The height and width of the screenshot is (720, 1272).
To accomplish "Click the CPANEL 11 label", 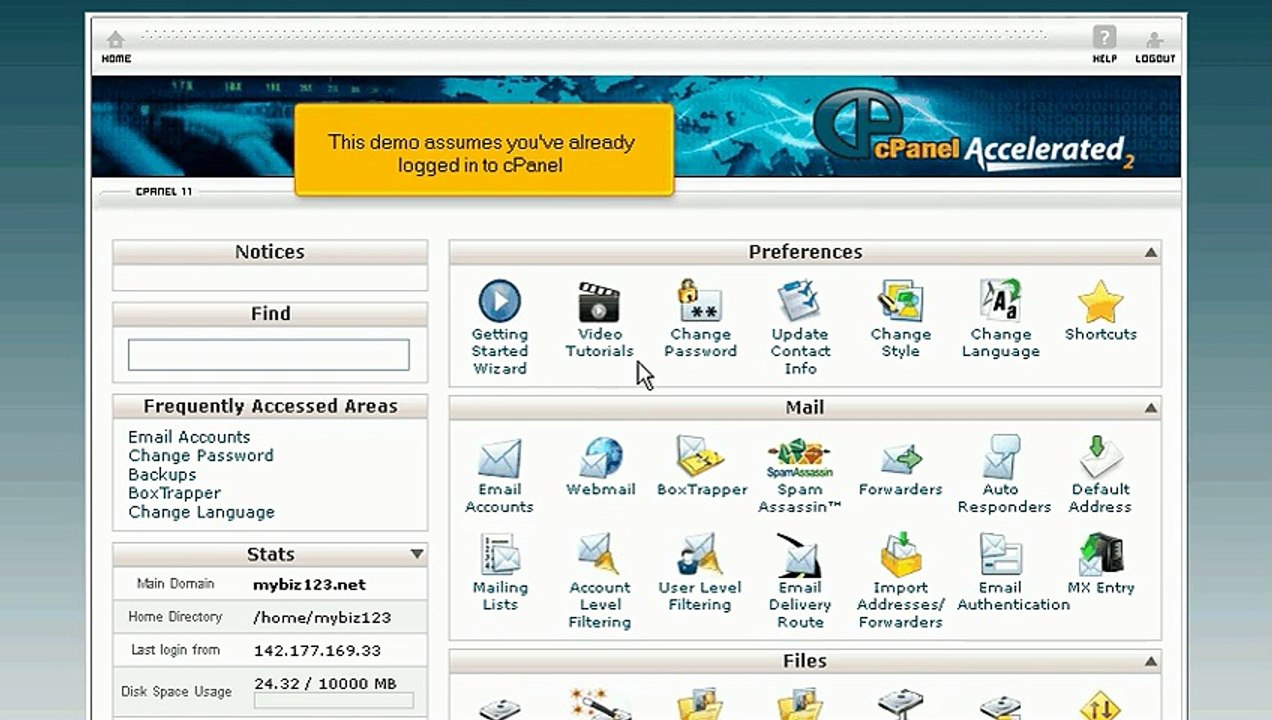I will tap(164, 191).
